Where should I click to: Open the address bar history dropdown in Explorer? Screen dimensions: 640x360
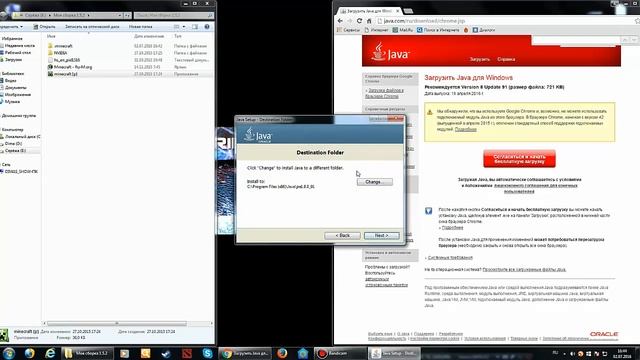coord(120,16)
